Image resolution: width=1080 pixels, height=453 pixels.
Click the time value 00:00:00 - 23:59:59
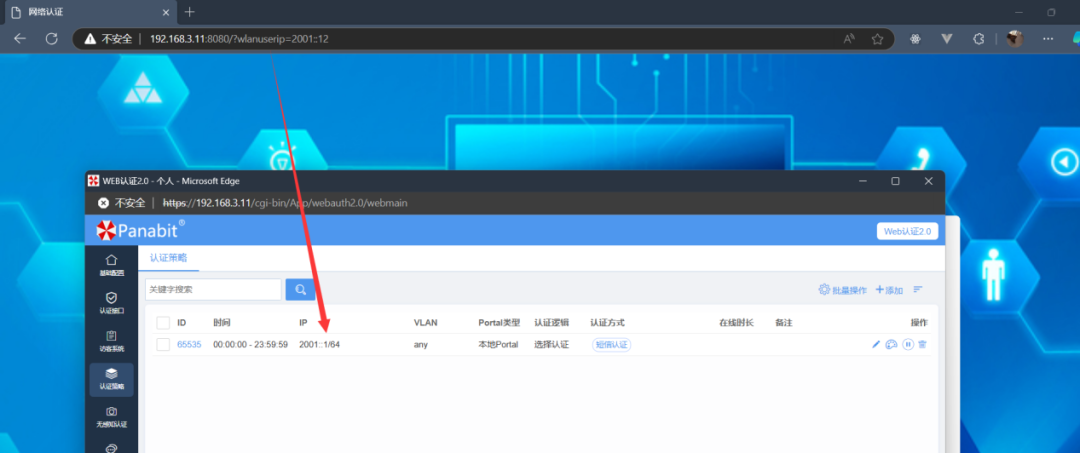click(x=250, y=344)
